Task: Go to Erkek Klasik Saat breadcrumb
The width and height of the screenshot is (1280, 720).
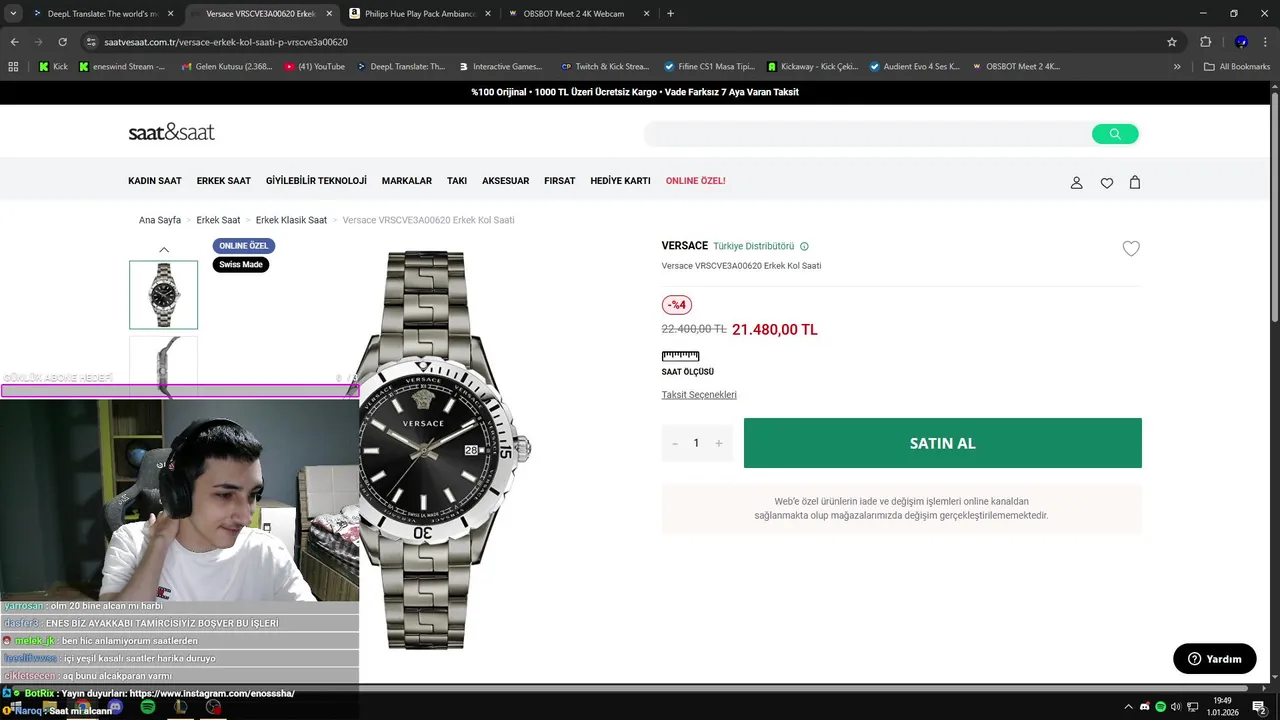Action: pos(291,220)
